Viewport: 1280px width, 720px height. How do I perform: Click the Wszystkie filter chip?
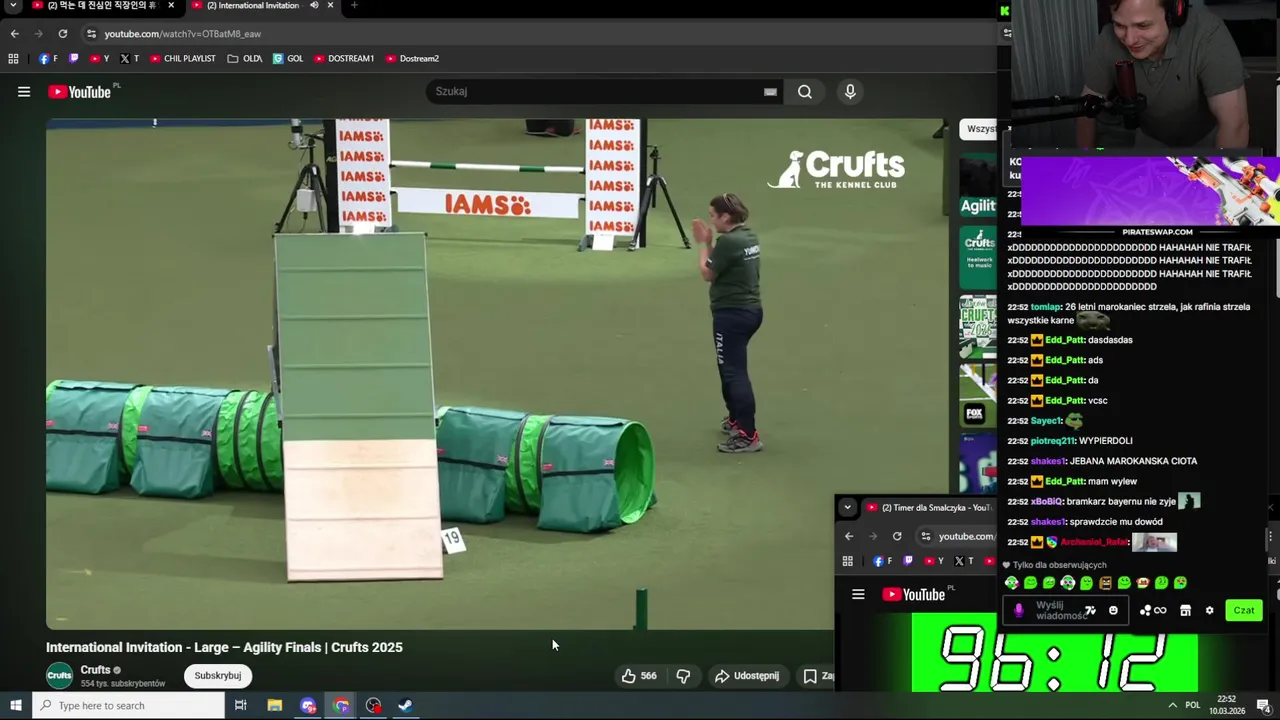pos(980,129)
